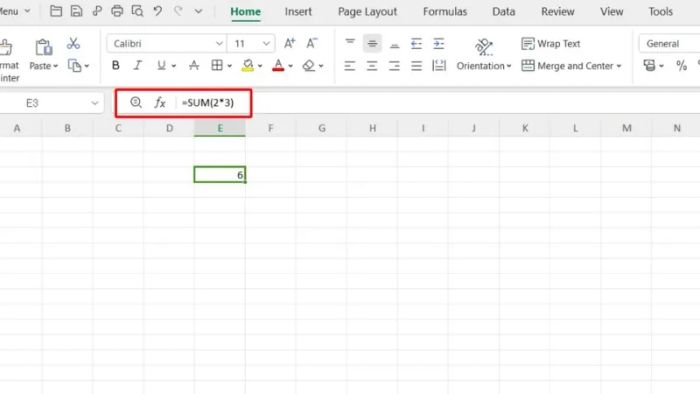Click the eraser Clear icon
This screenshot has height=394, width=700.
308,66
